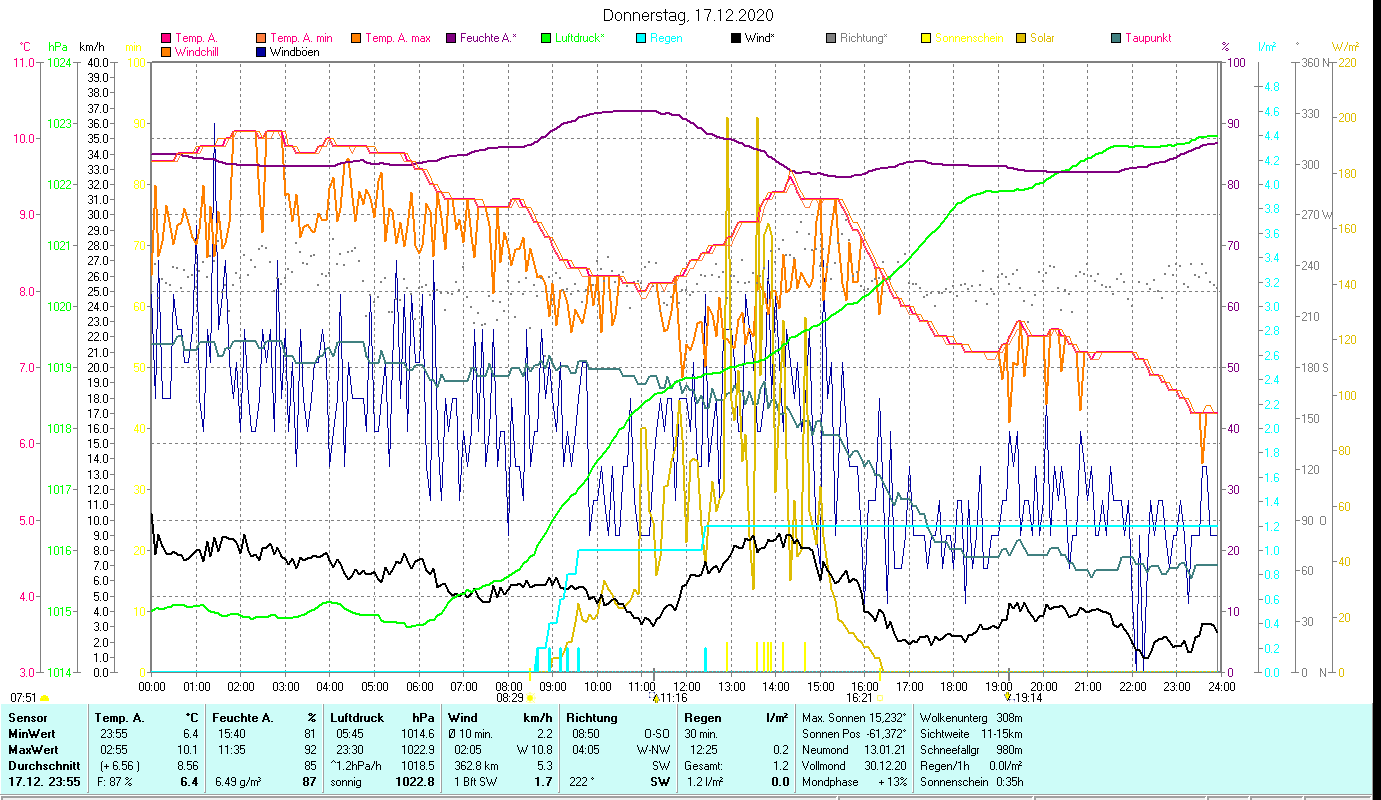
Task: Click the orange Temp. A. min legend swatch
Action: 262,39
